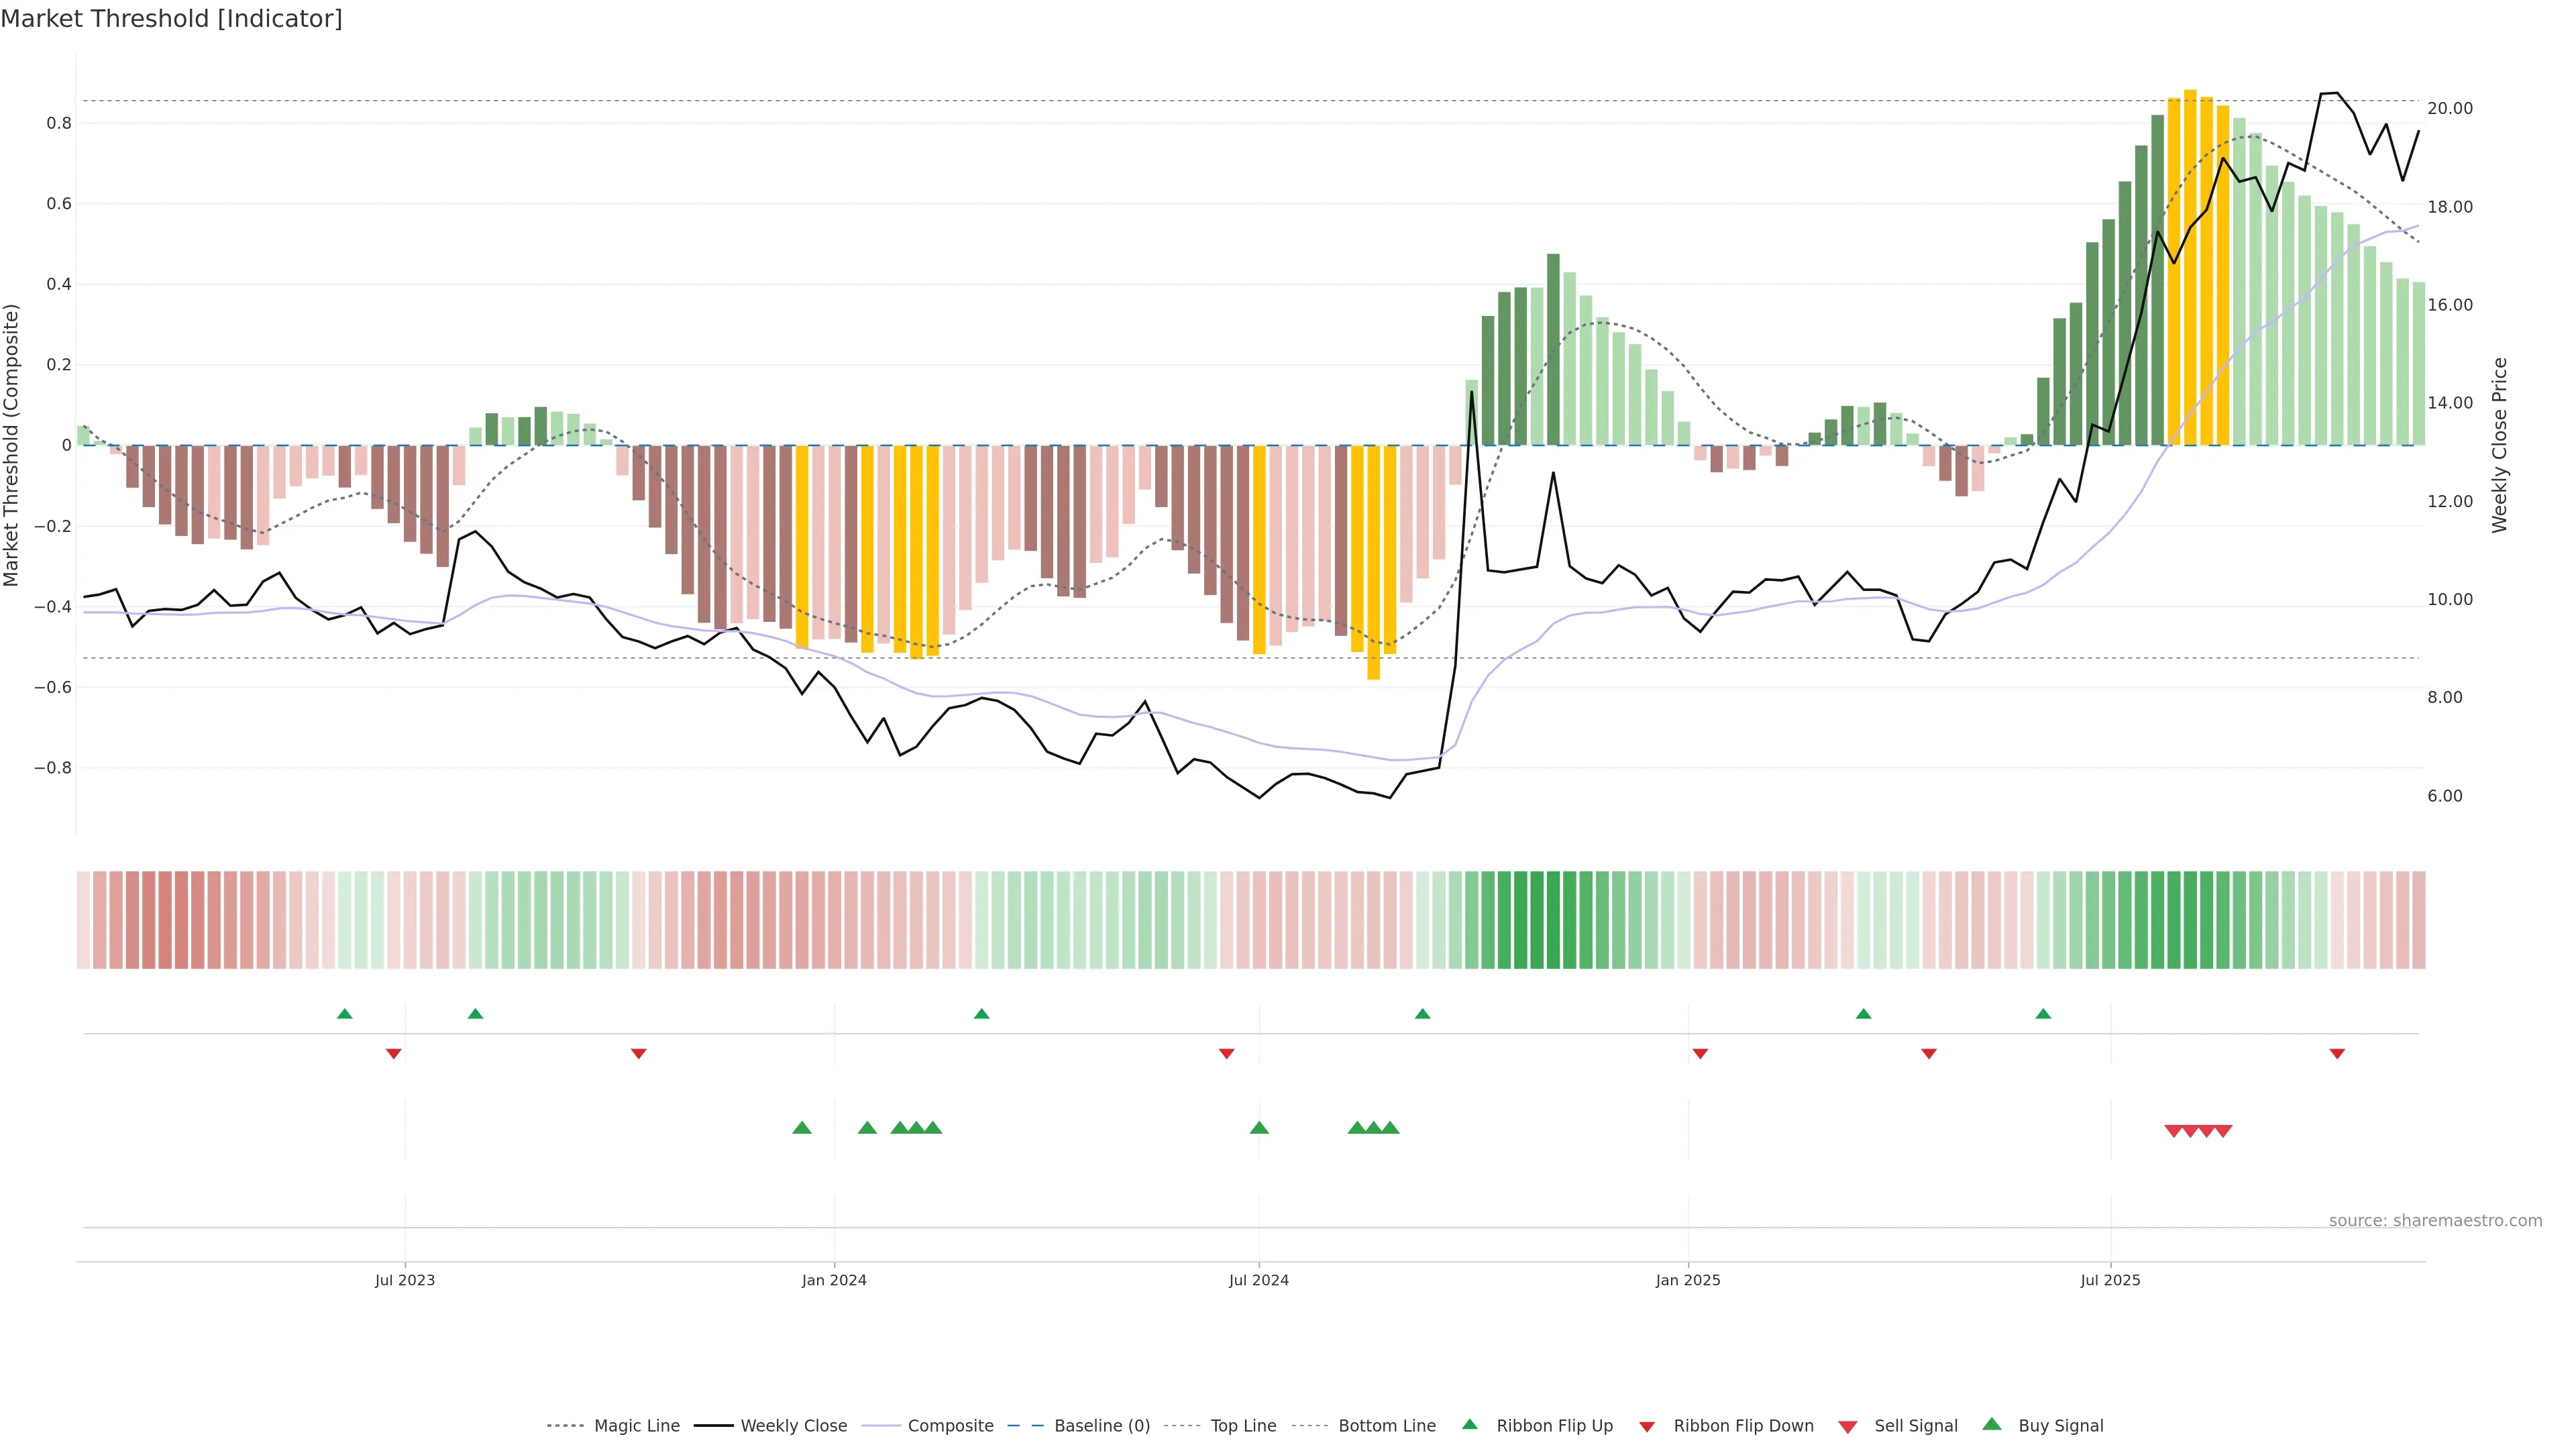Hide the Composite line via legend
The height and width of the screenshot is (1449, 2576).
pos(950,1426)
